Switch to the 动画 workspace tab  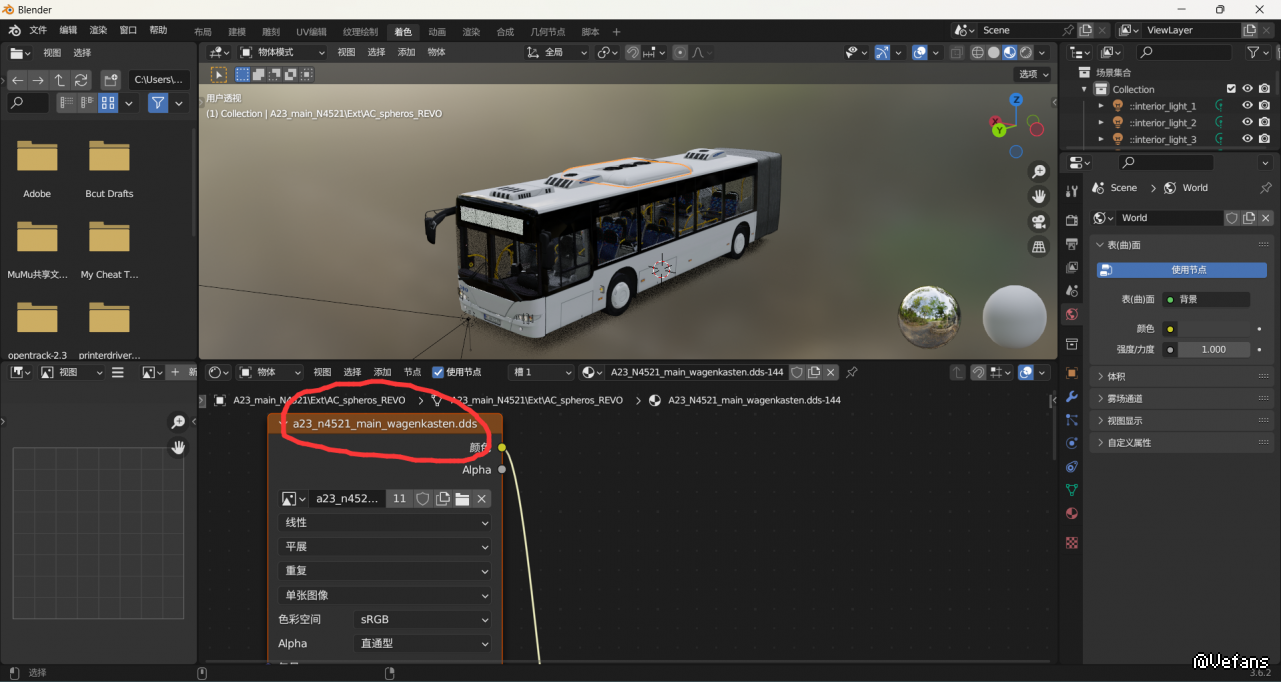click(x=437, y=32)
